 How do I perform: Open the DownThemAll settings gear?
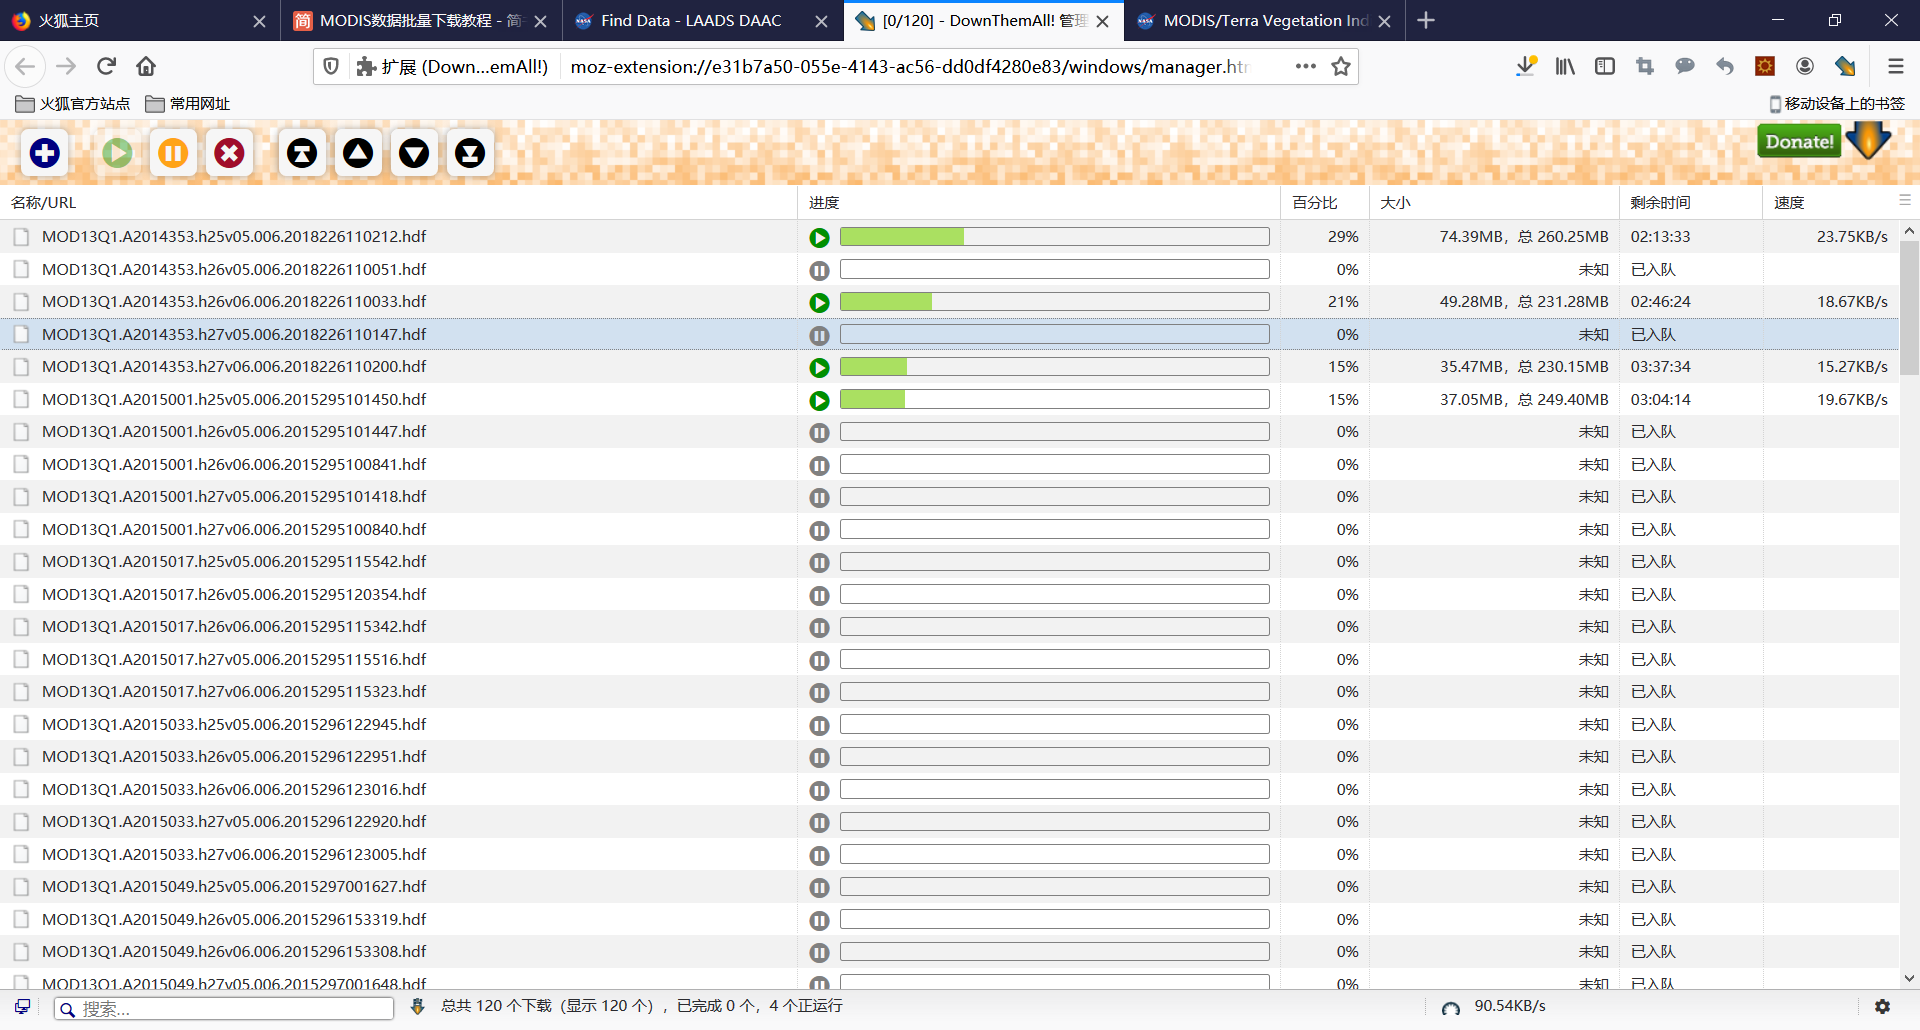click(x=1882, y=1007)
